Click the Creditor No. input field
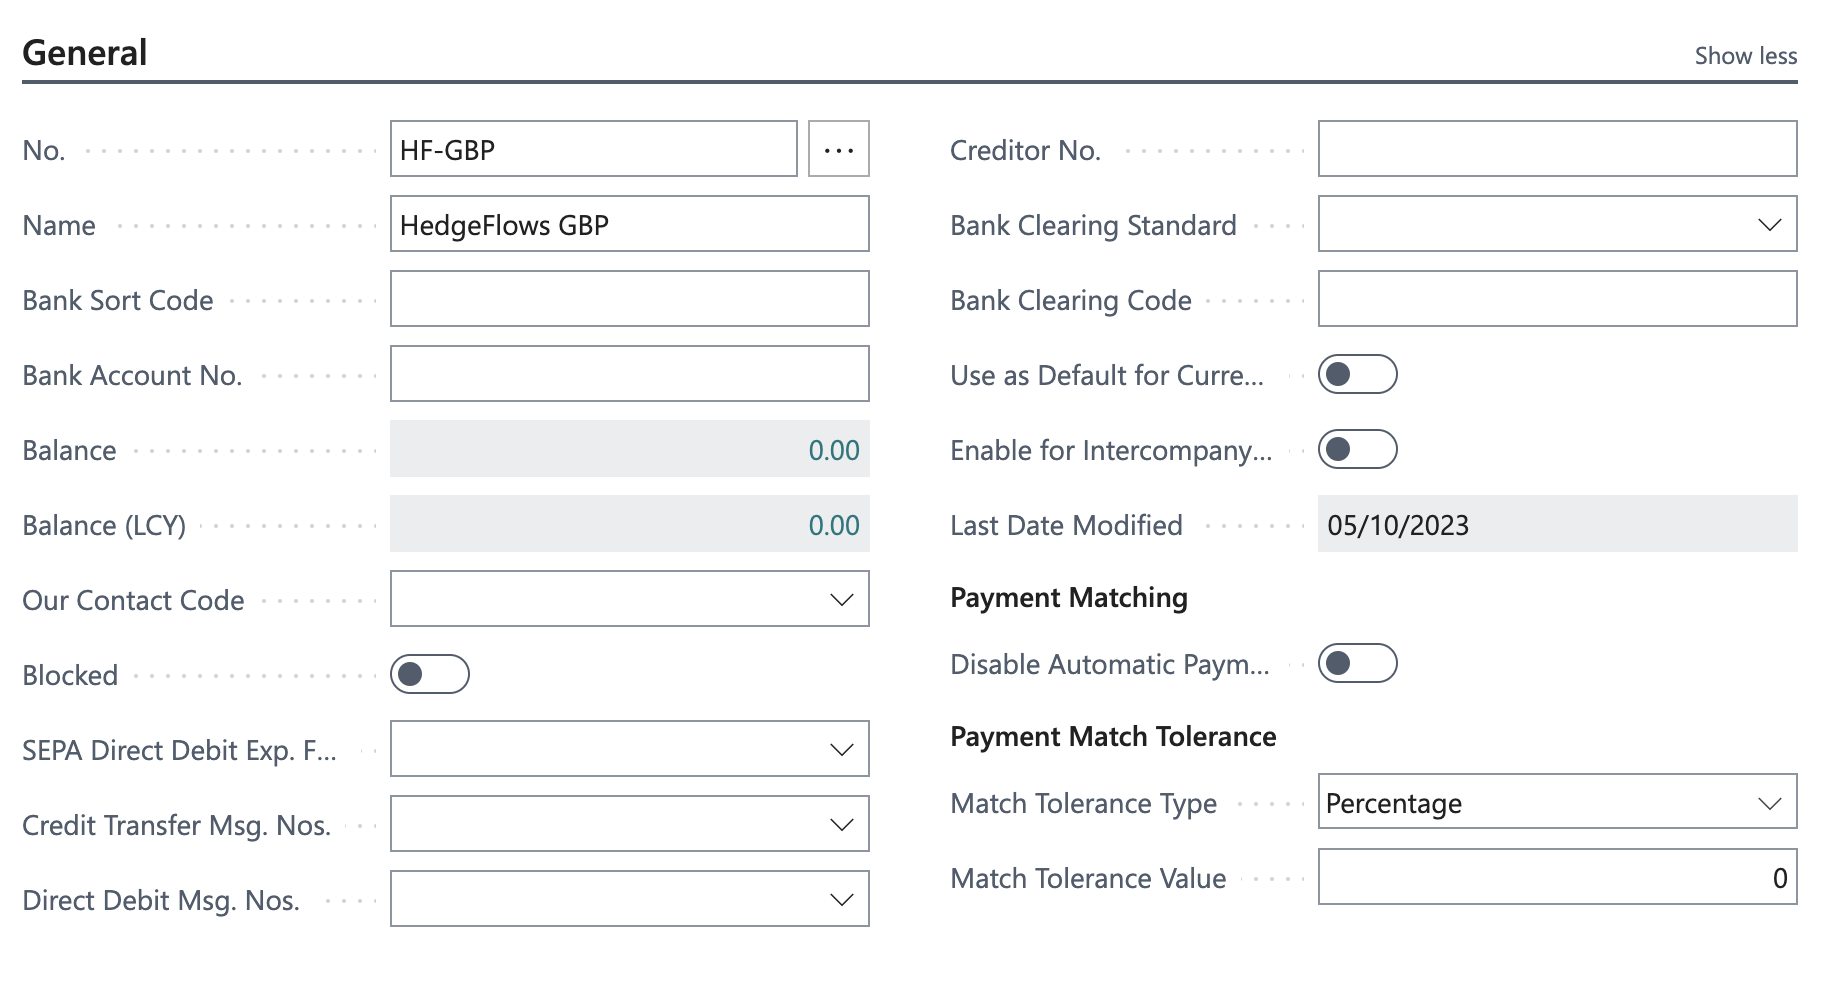The height and width of the screenshot is (986, 1828). click(x=1556, y=149)
